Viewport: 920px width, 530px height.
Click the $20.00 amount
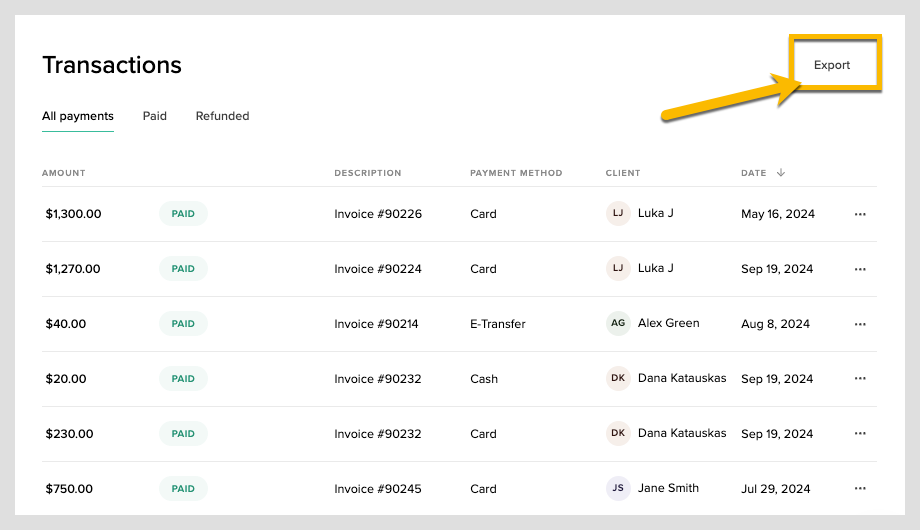[66, 379]
